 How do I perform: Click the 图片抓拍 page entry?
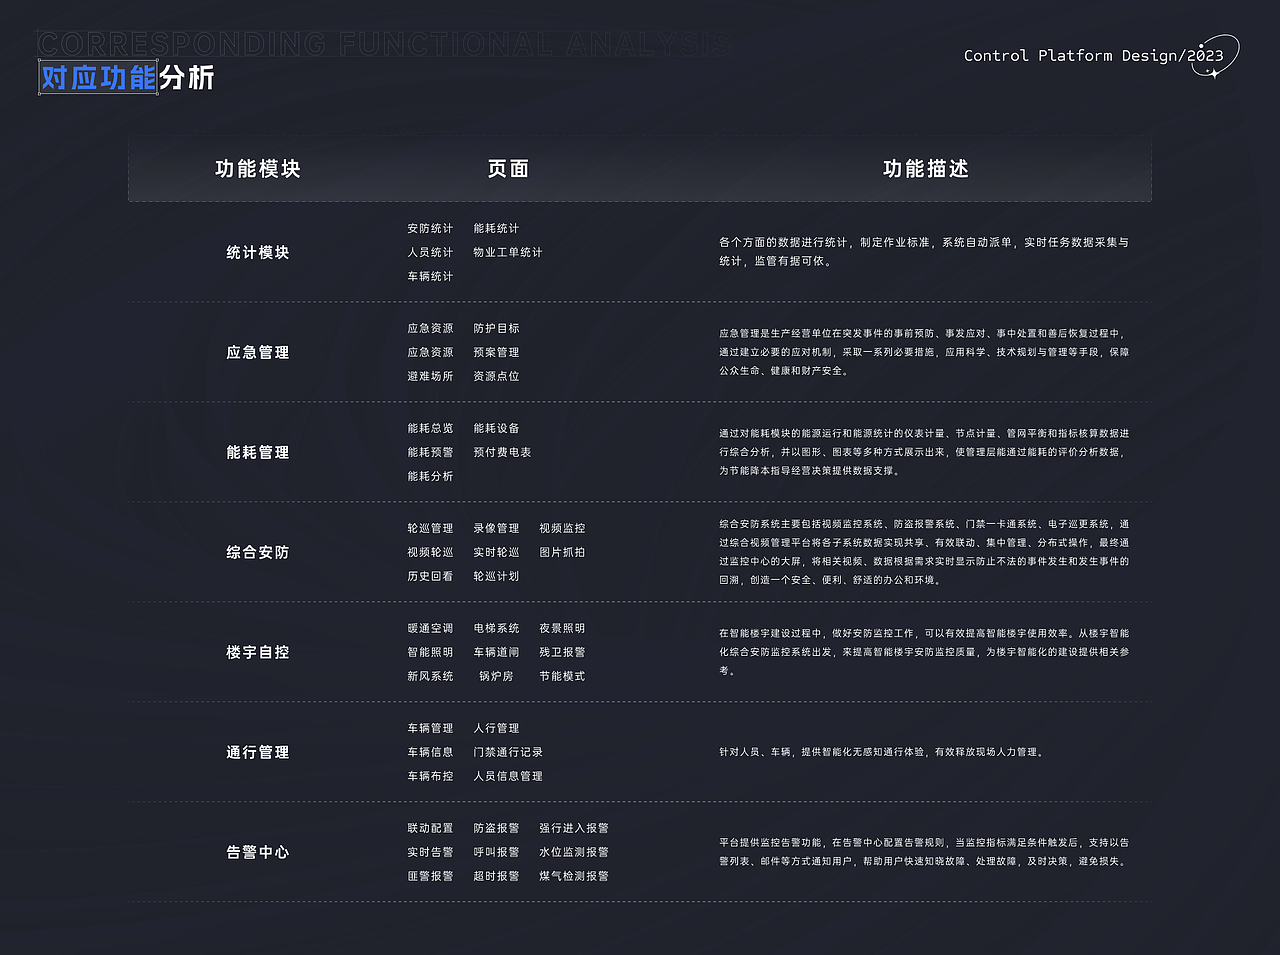click(x=561, y=552)
